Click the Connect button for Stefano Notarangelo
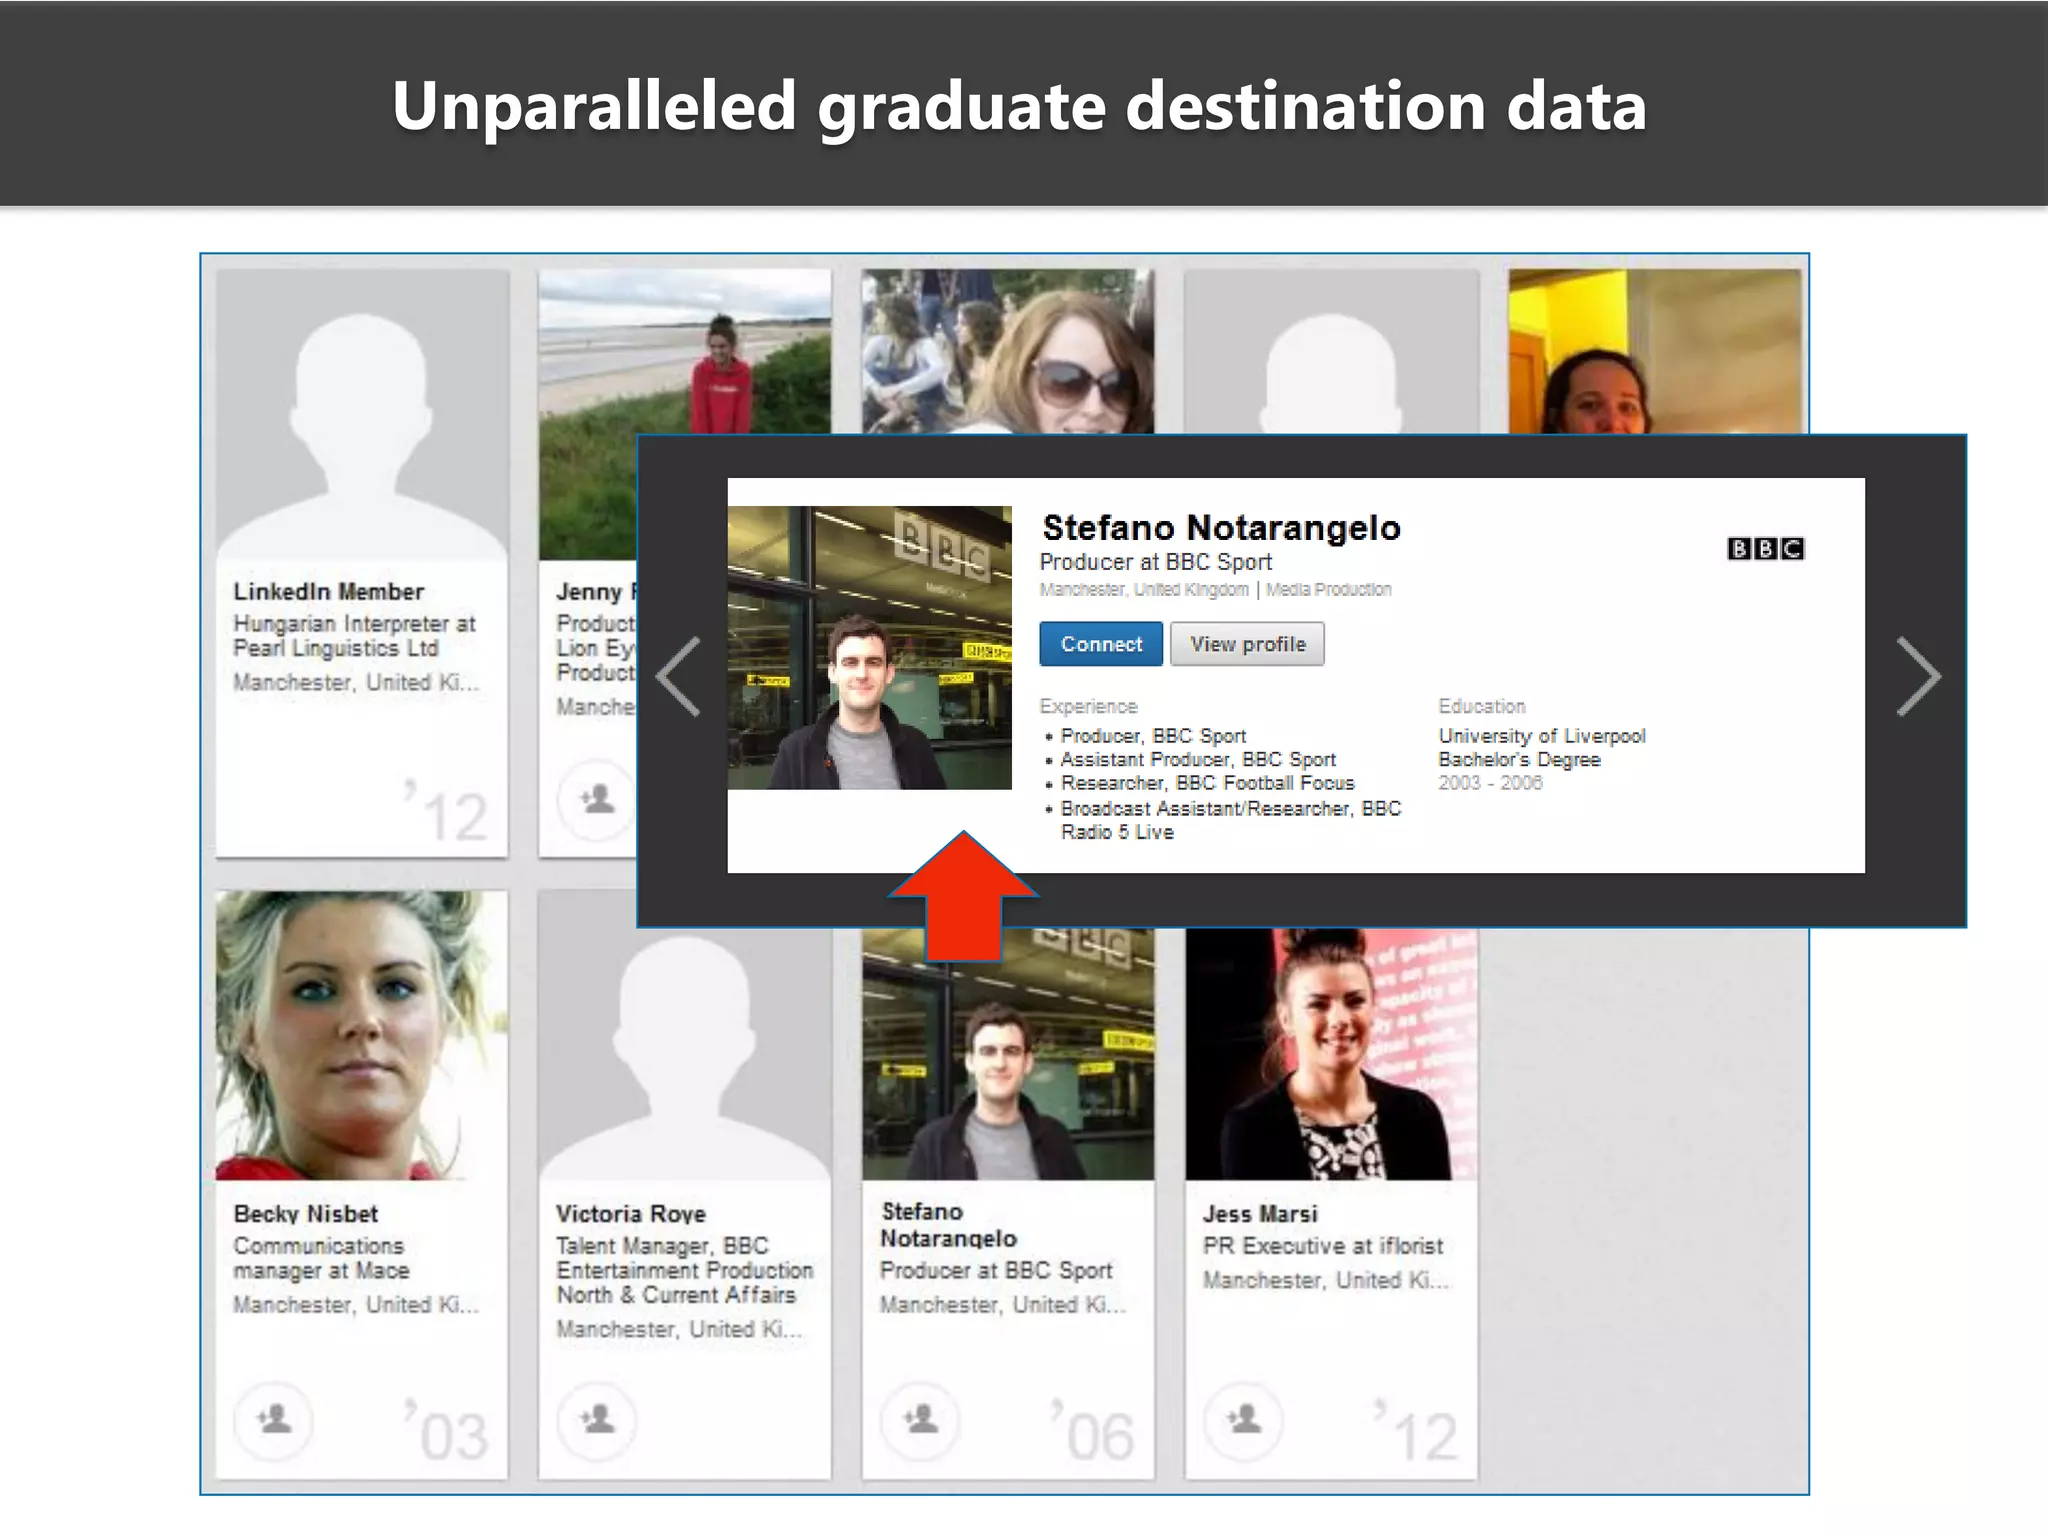 click(x=1101, y=644)
